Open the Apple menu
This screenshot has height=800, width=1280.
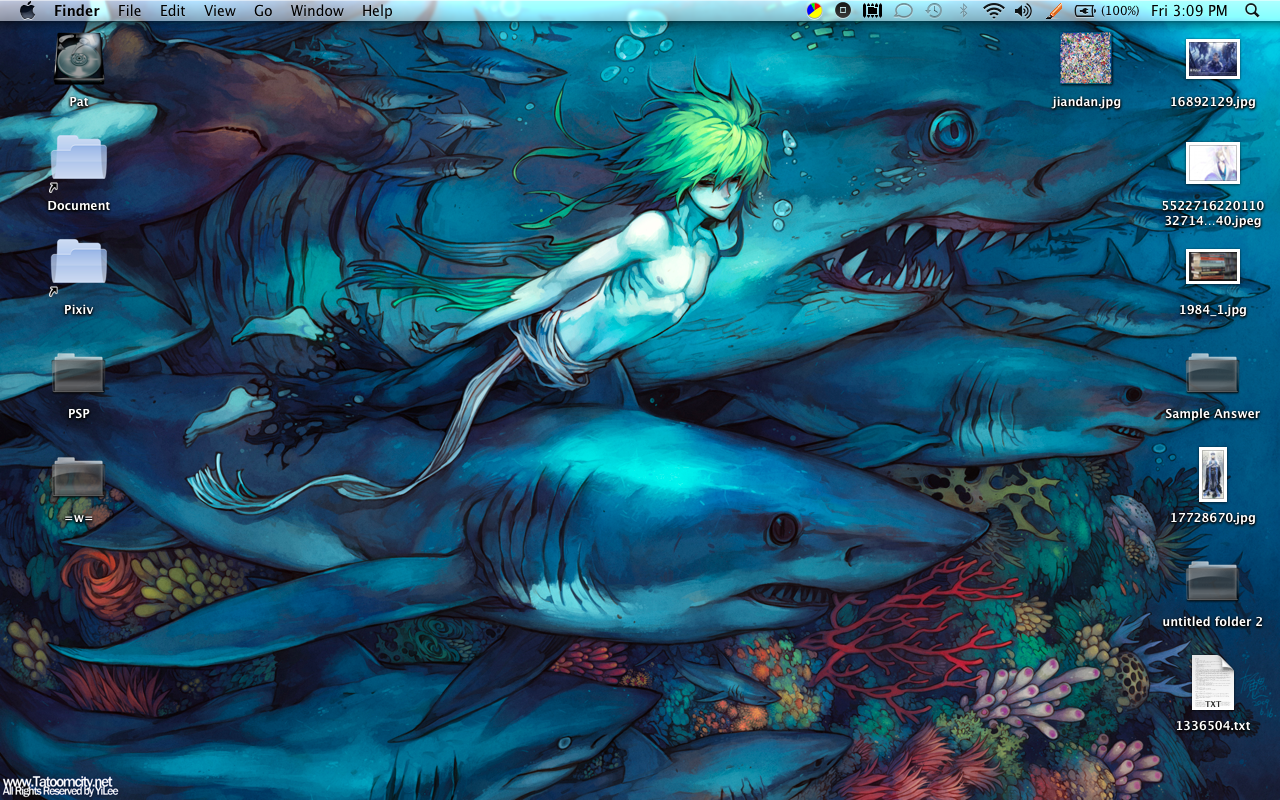[27, 11]
